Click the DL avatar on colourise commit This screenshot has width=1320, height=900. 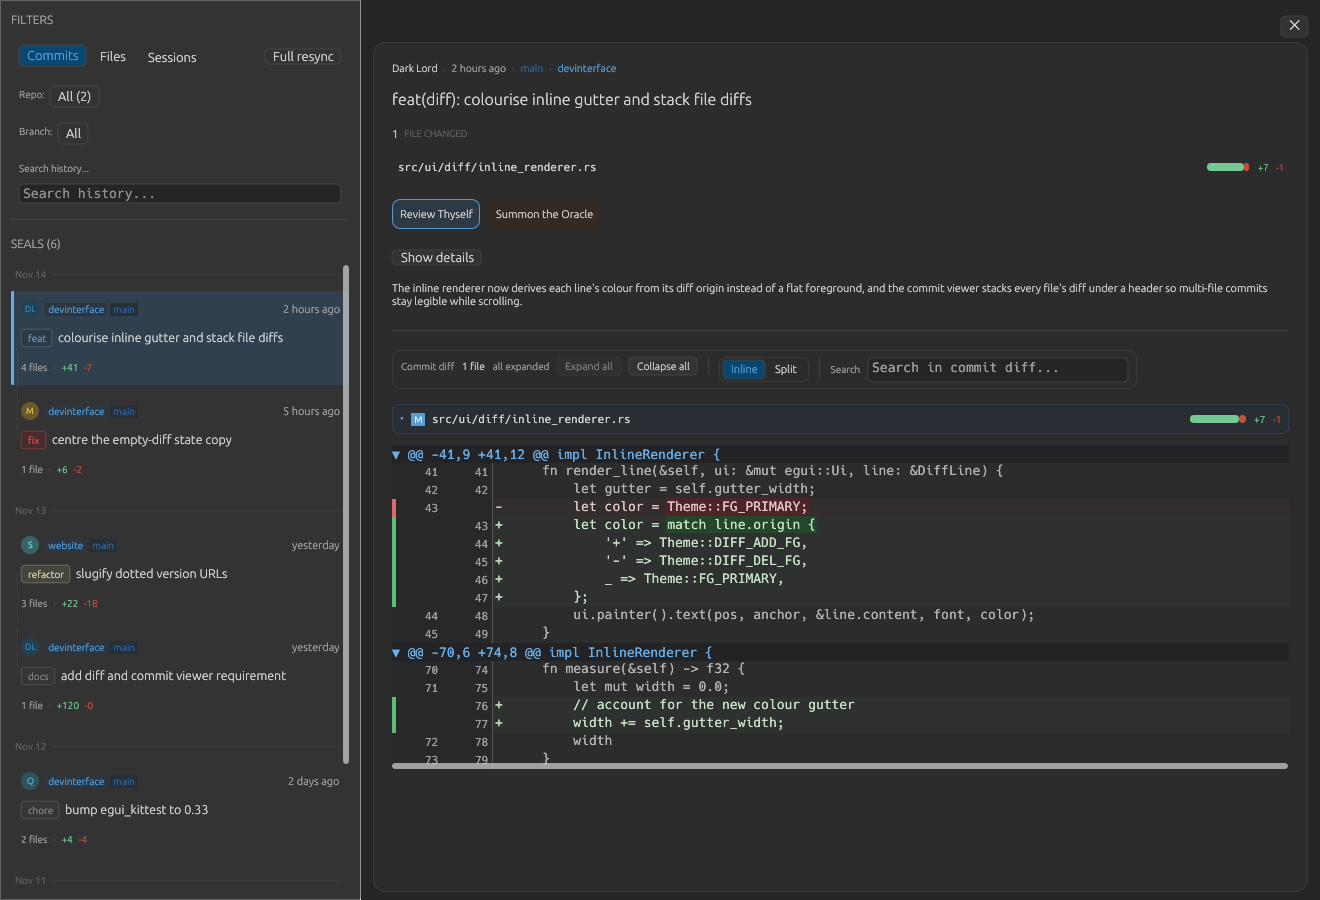click(30, 309)
